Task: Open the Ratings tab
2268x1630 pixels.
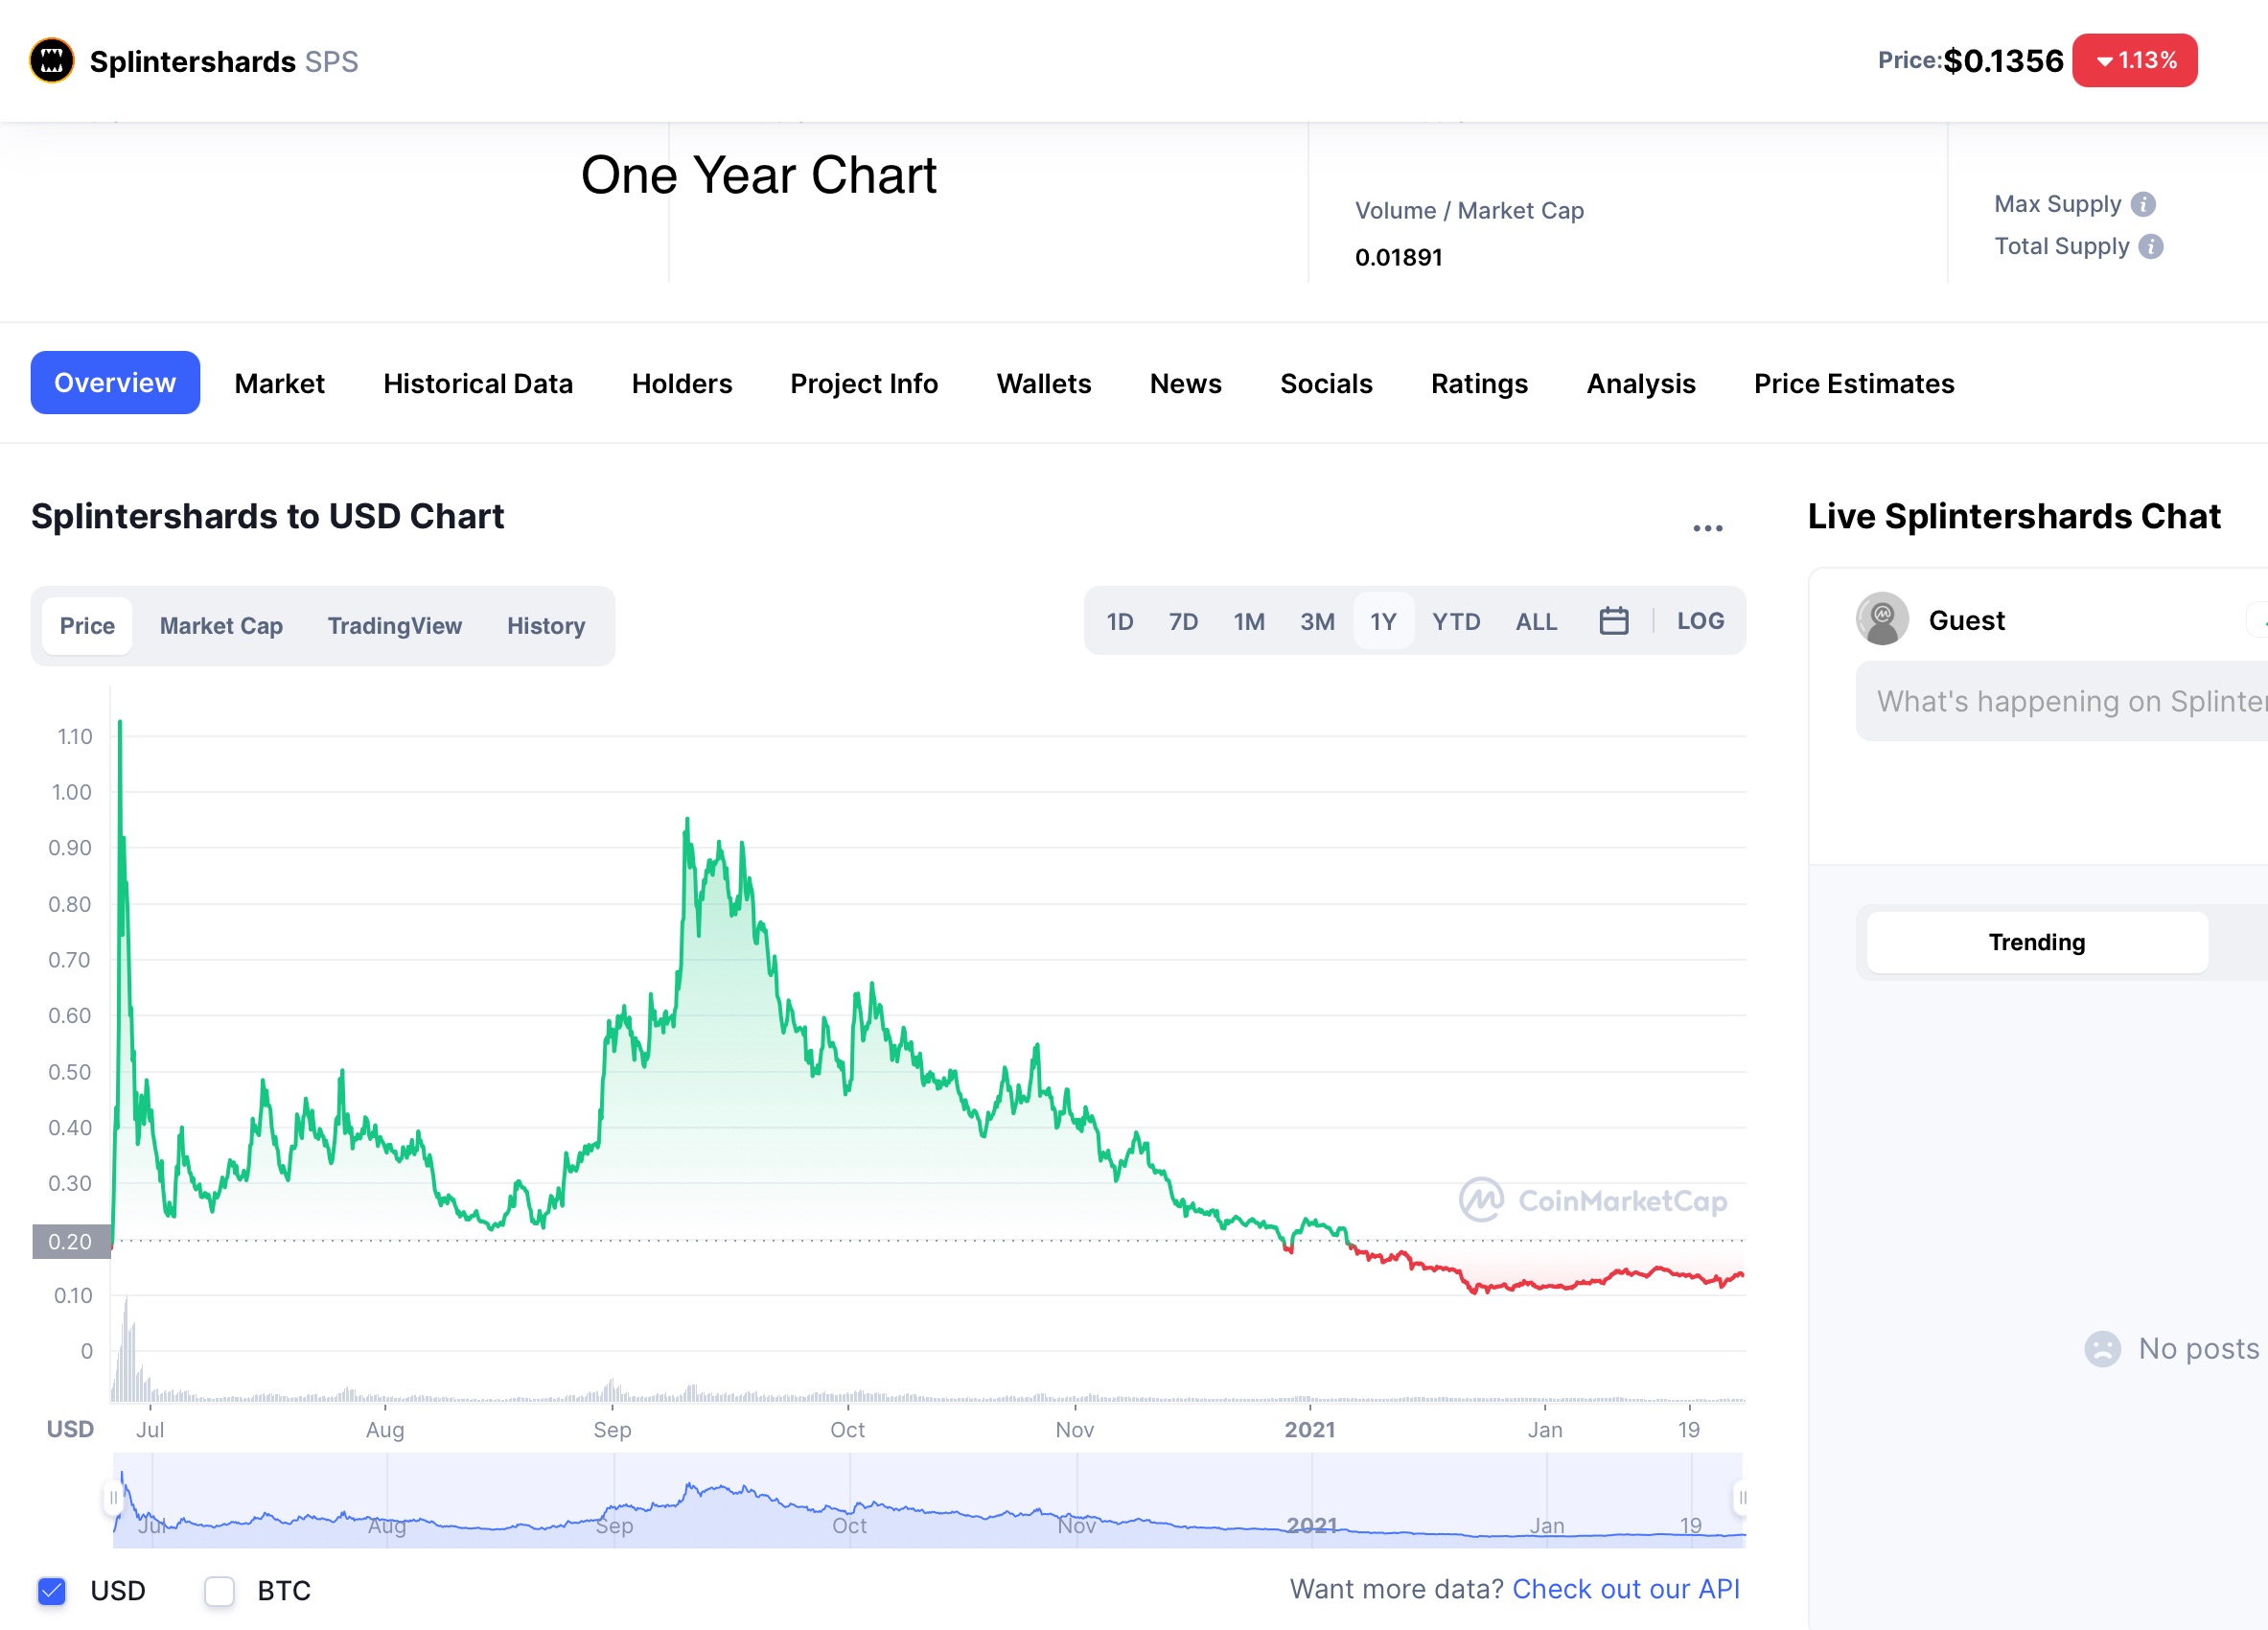Action: (1479, 384)
